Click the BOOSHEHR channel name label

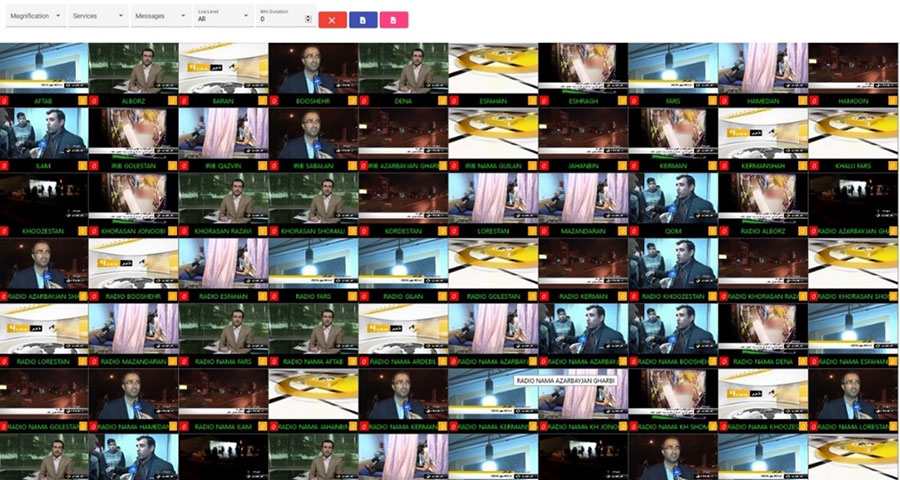click(313, 100)
